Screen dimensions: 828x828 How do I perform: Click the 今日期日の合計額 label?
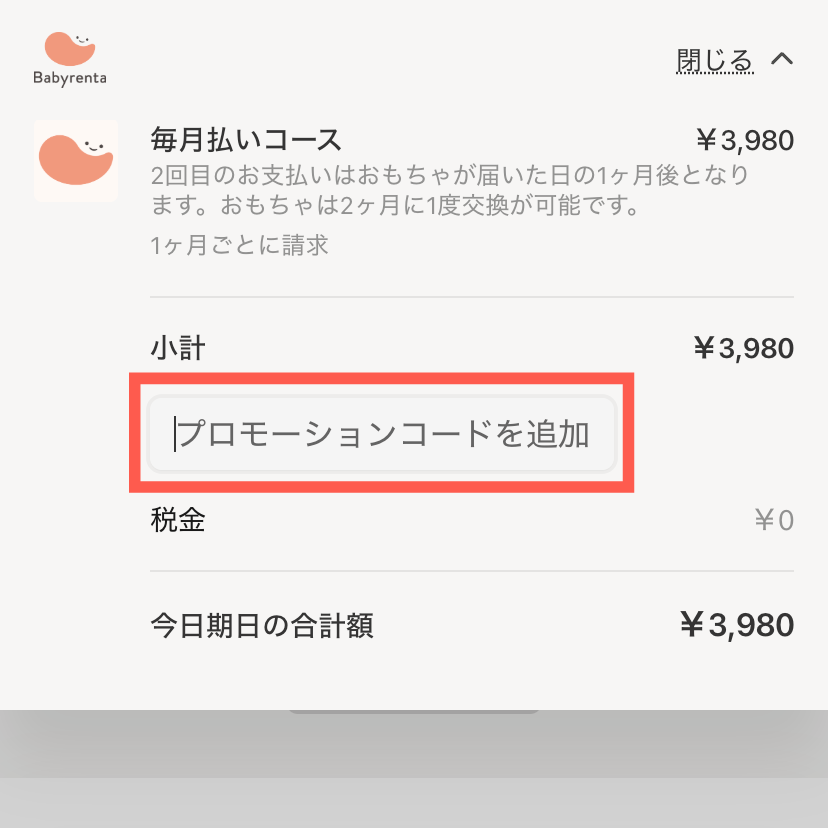tap(262, 626)
